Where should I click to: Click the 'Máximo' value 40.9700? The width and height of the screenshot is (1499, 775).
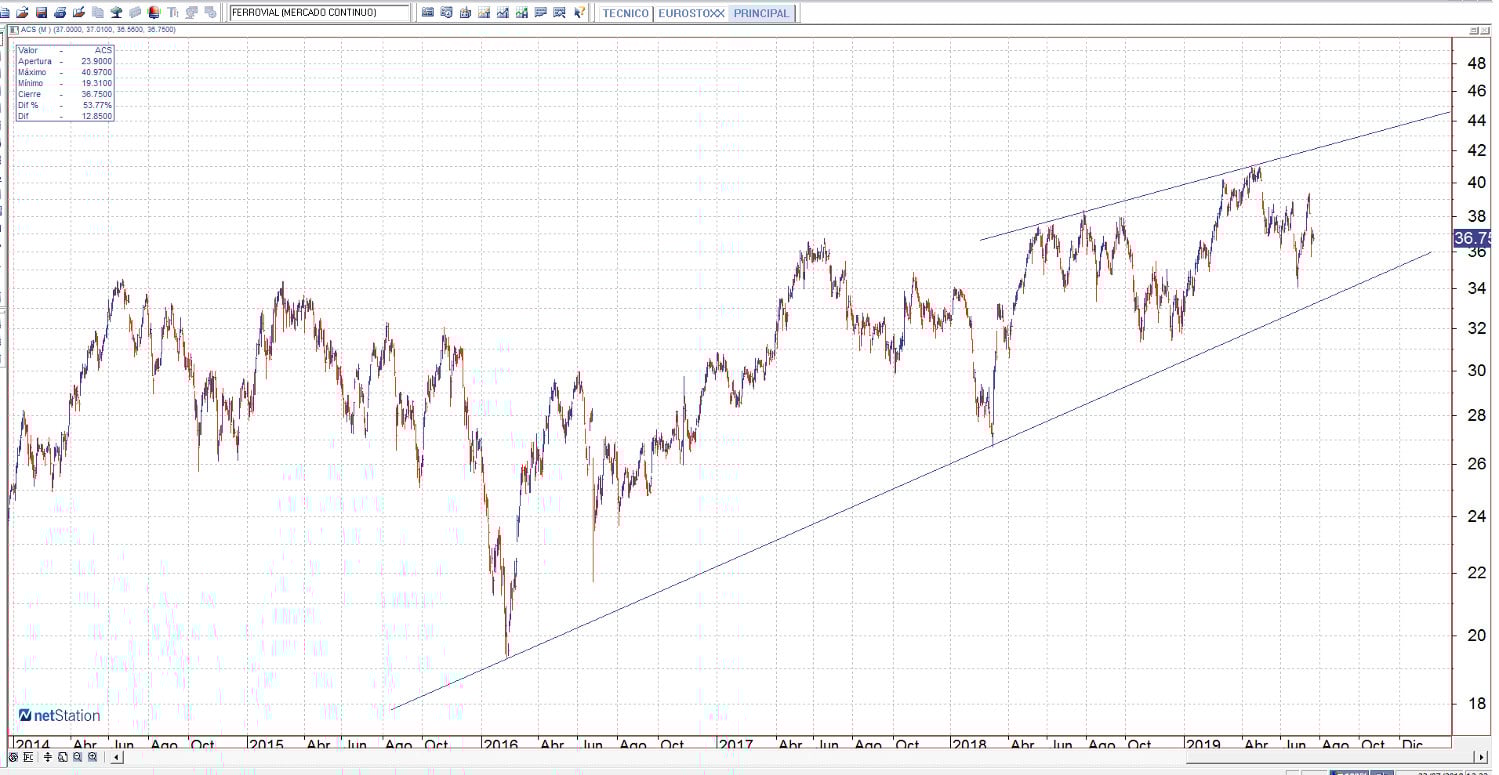tap(96, 72)
